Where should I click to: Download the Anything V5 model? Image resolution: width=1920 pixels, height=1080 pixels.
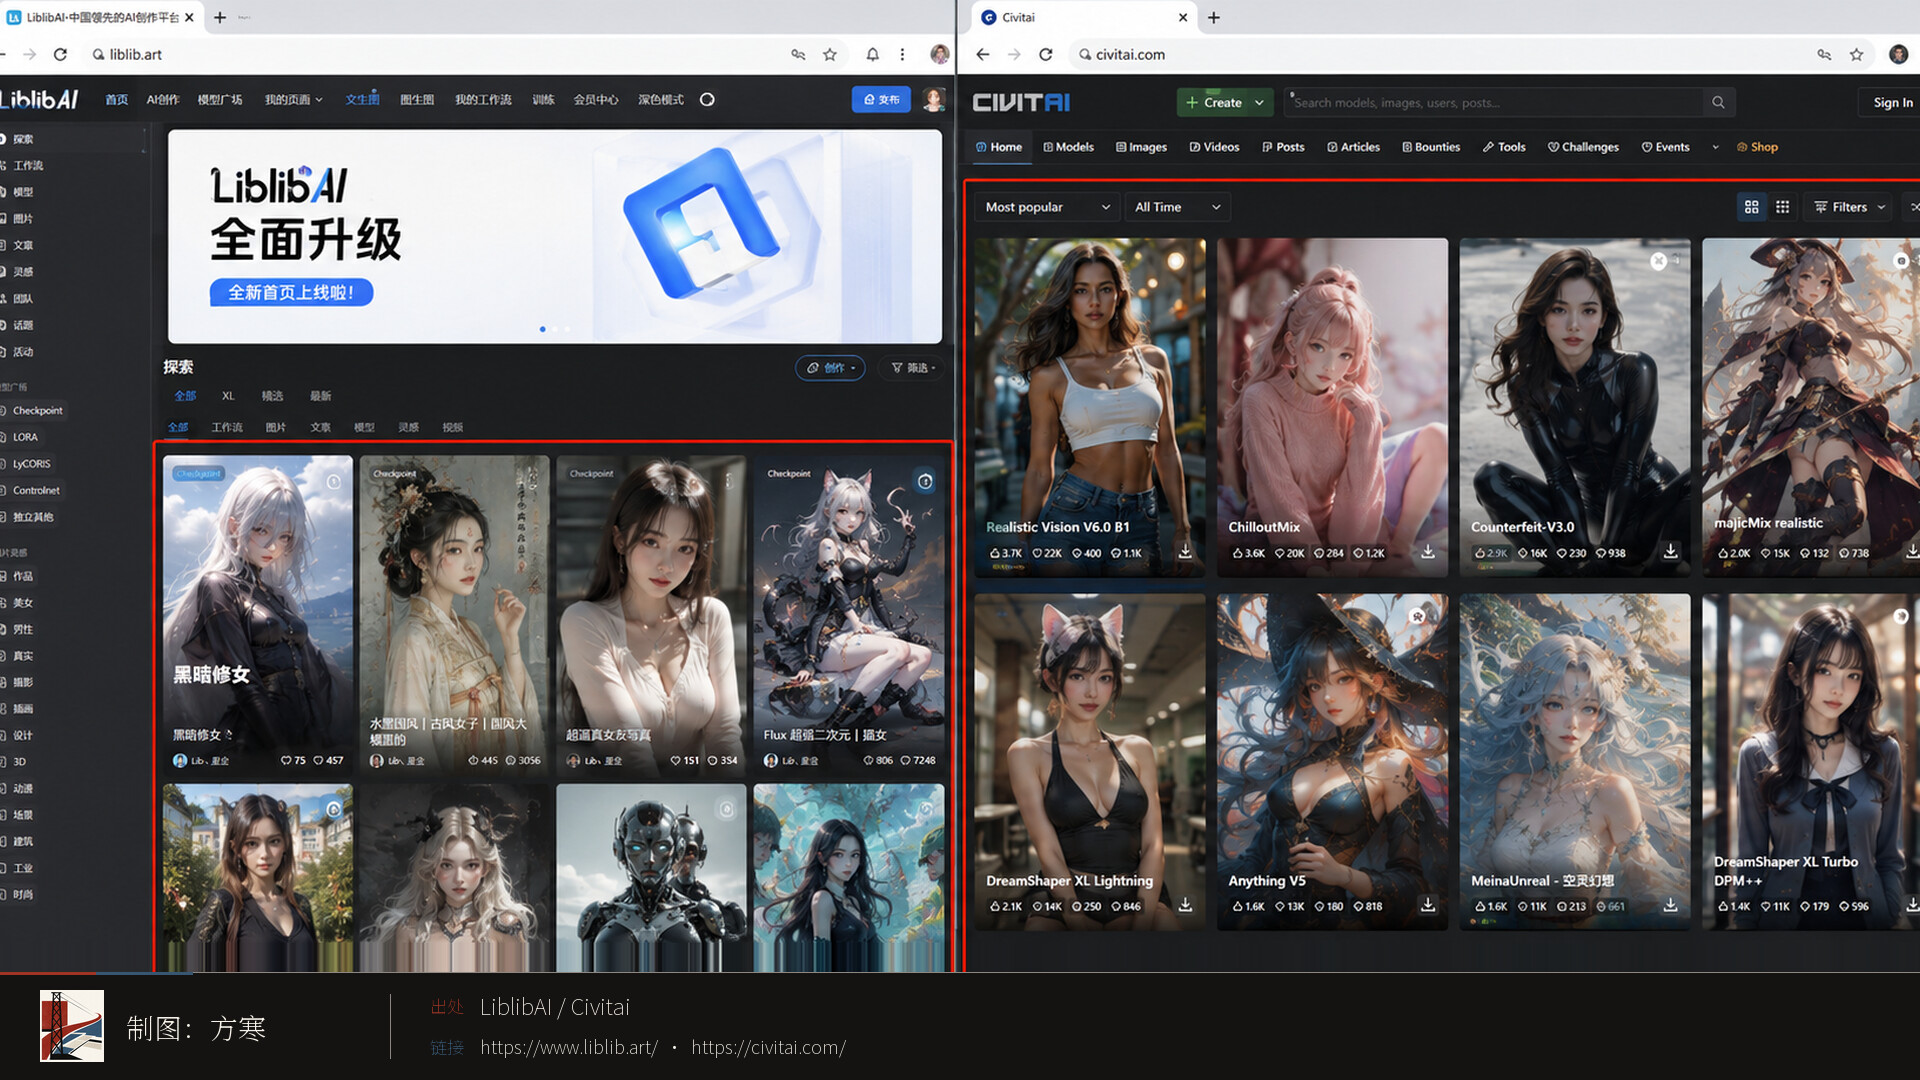[x=1428, y=905]
